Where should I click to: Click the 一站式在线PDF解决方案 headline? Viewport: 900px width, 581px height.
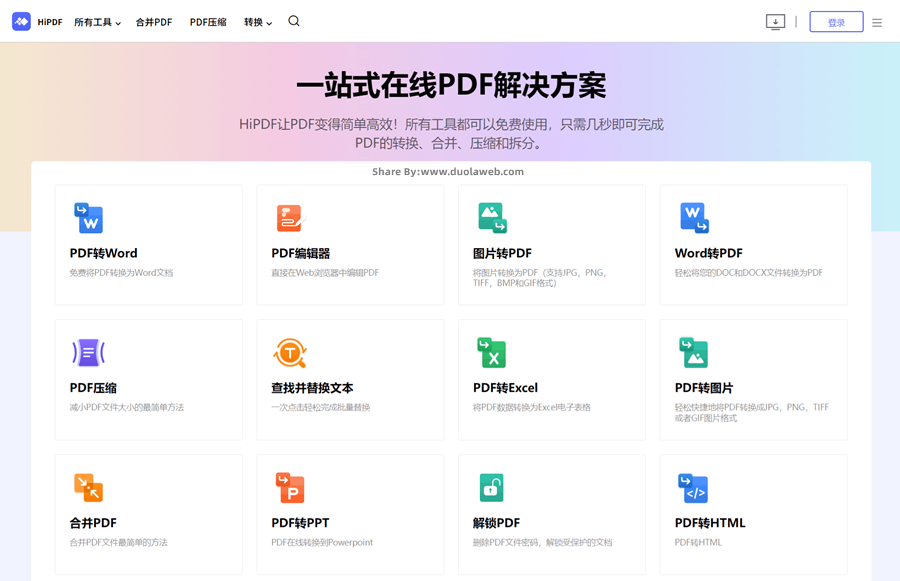click(x=451, y=86)
